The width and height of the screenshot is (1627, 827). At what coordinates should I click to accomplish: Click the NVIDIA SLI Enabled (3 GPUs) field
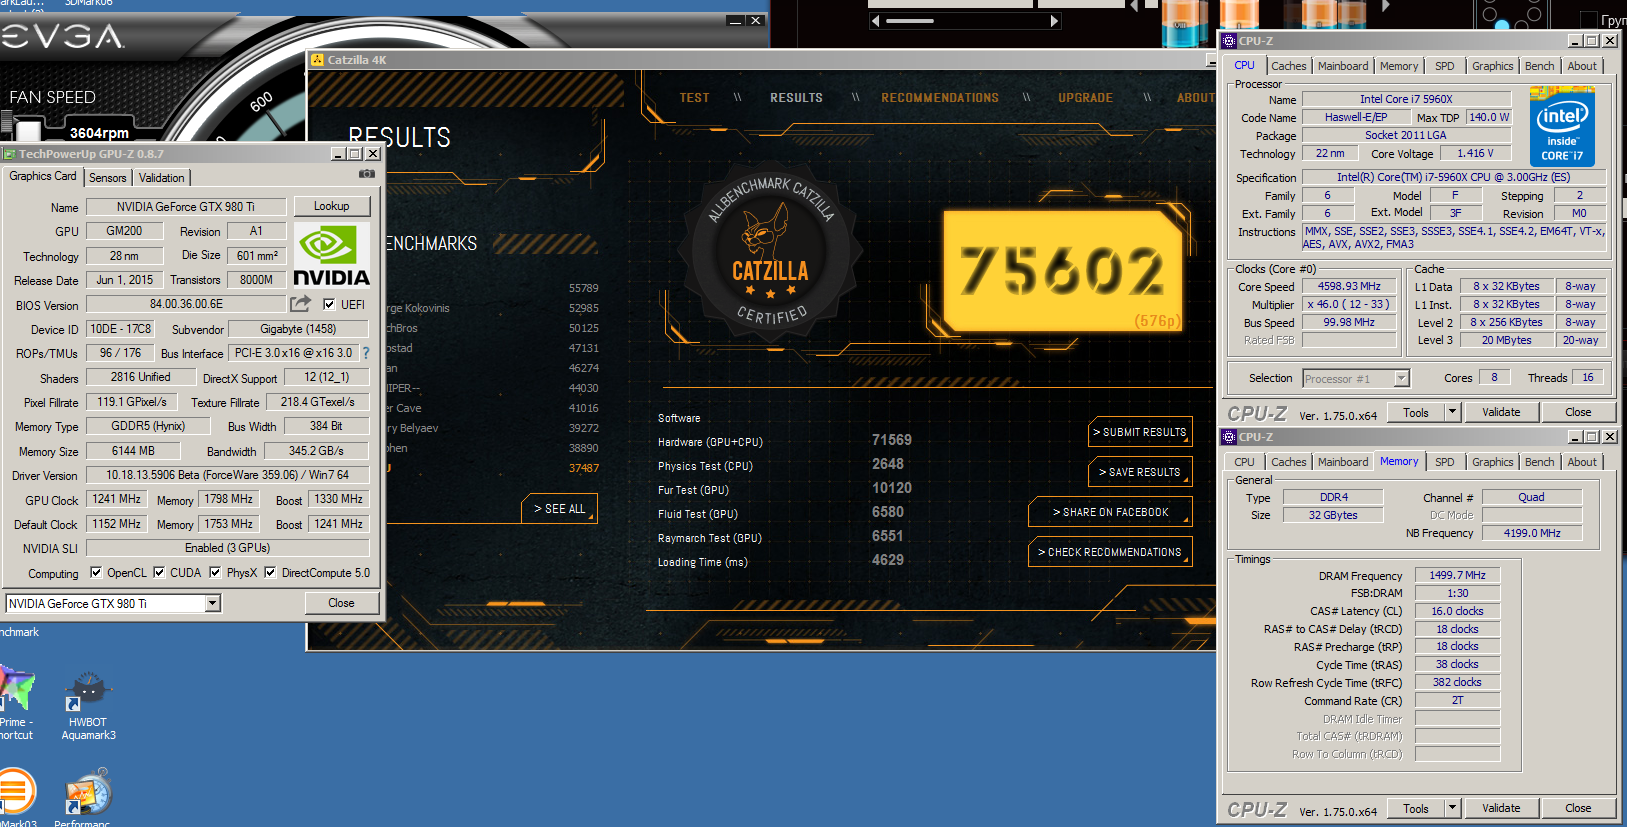point(228,548)
